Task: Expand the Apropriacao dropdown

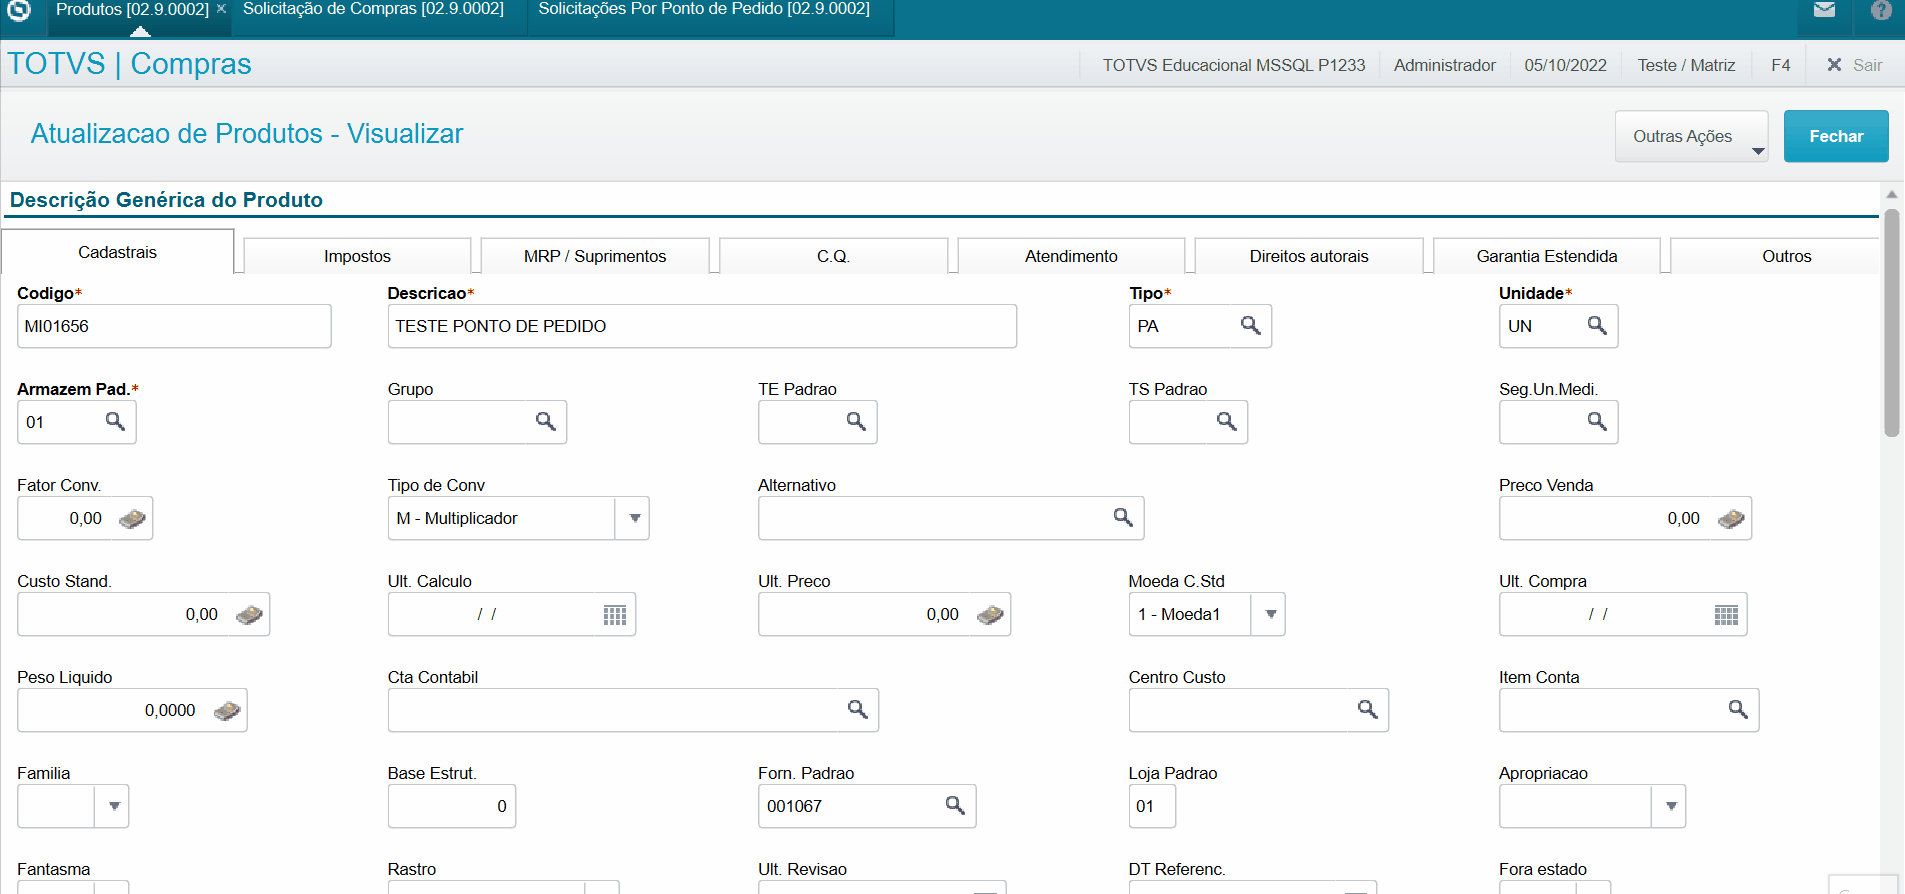Action: tap(1670, 806)
